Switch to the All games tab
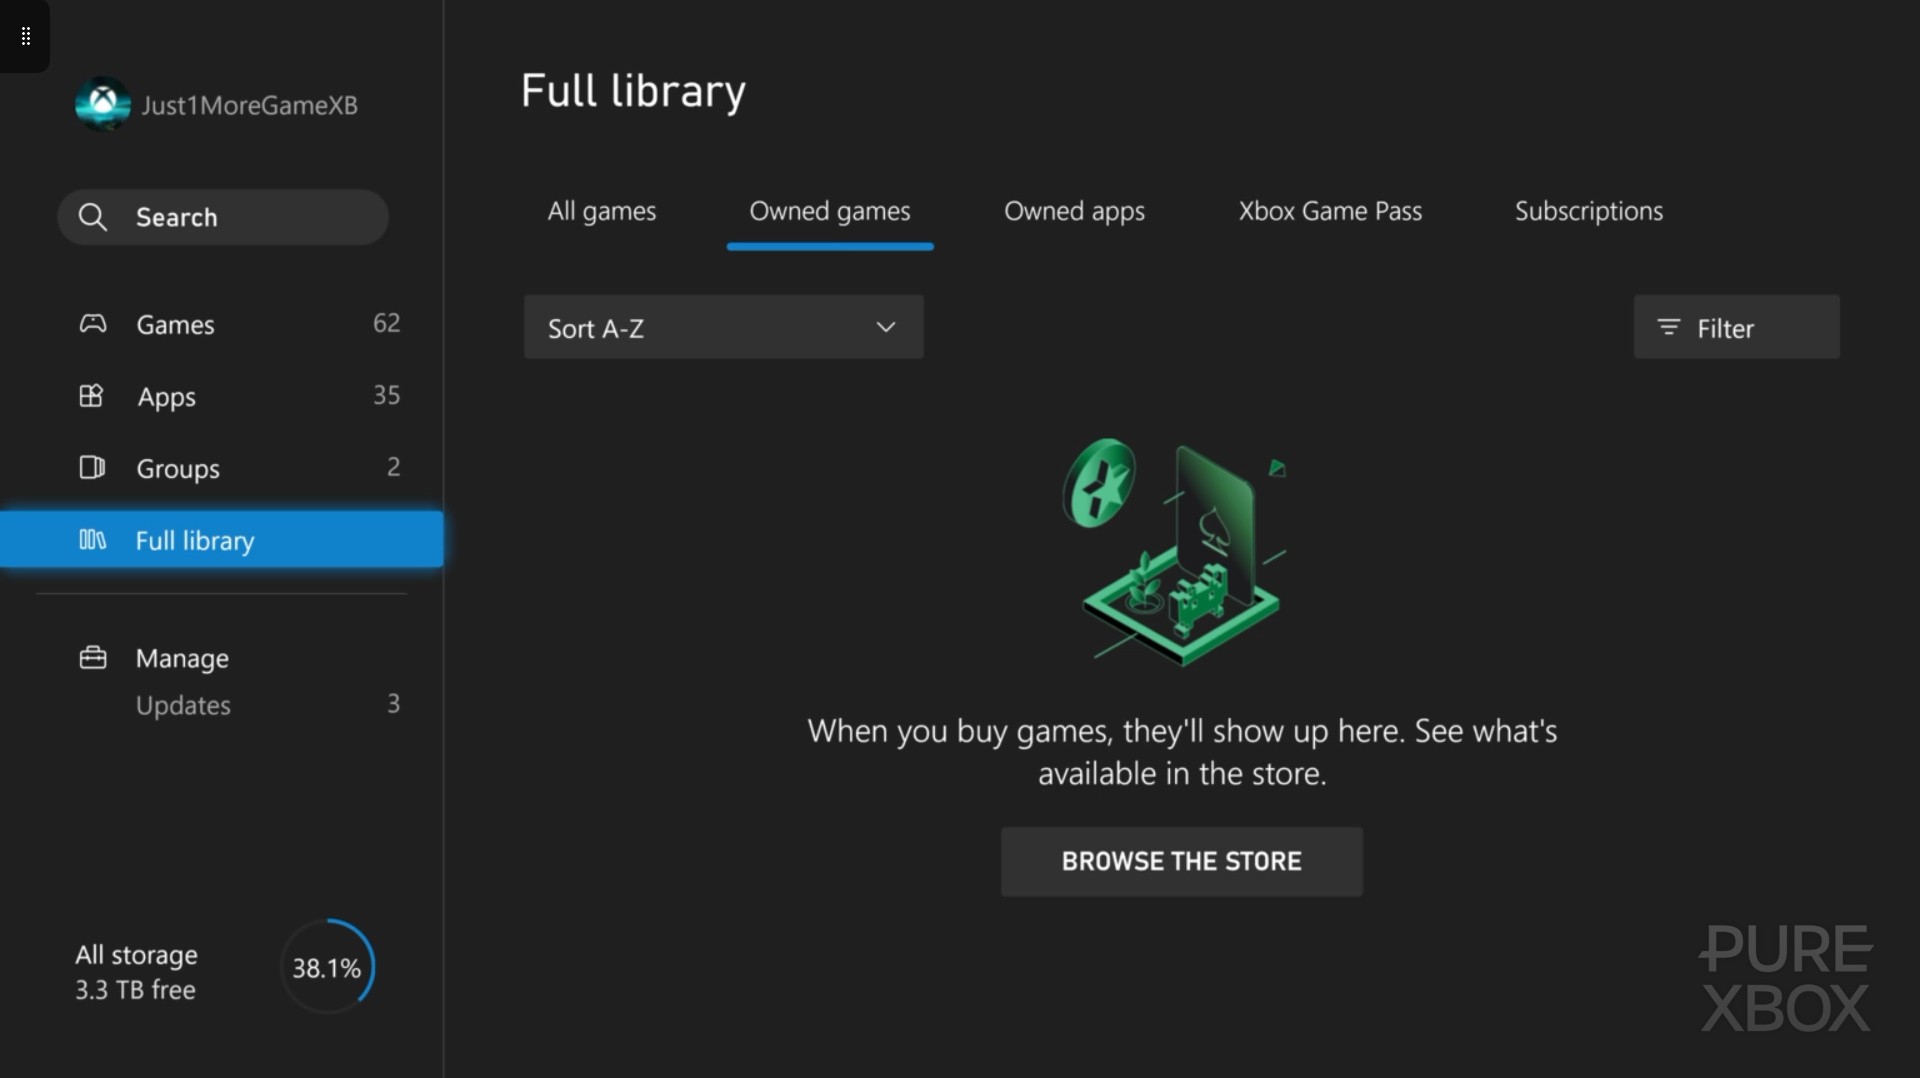The width and height of the screenshot is (1920, 1078). [601, 211]
